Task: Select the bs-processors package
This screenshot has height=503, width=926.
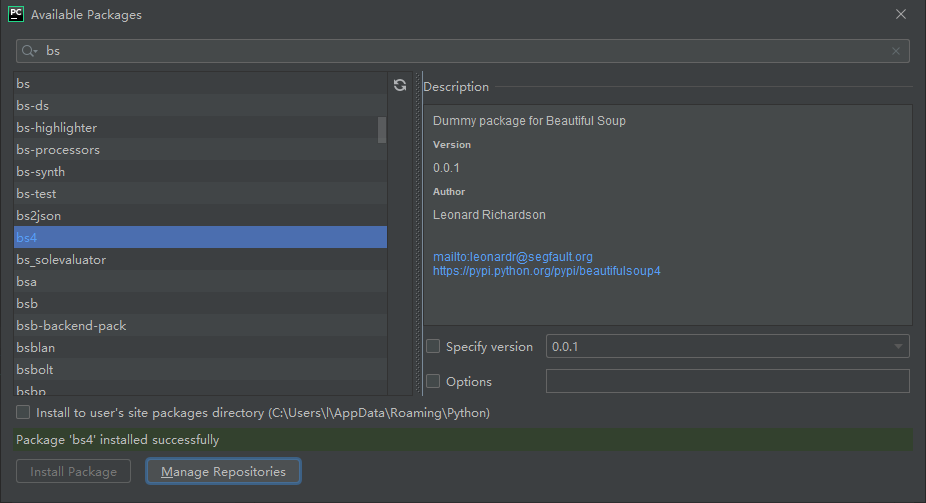Action: pyautogui.click(x=200, y=150)
